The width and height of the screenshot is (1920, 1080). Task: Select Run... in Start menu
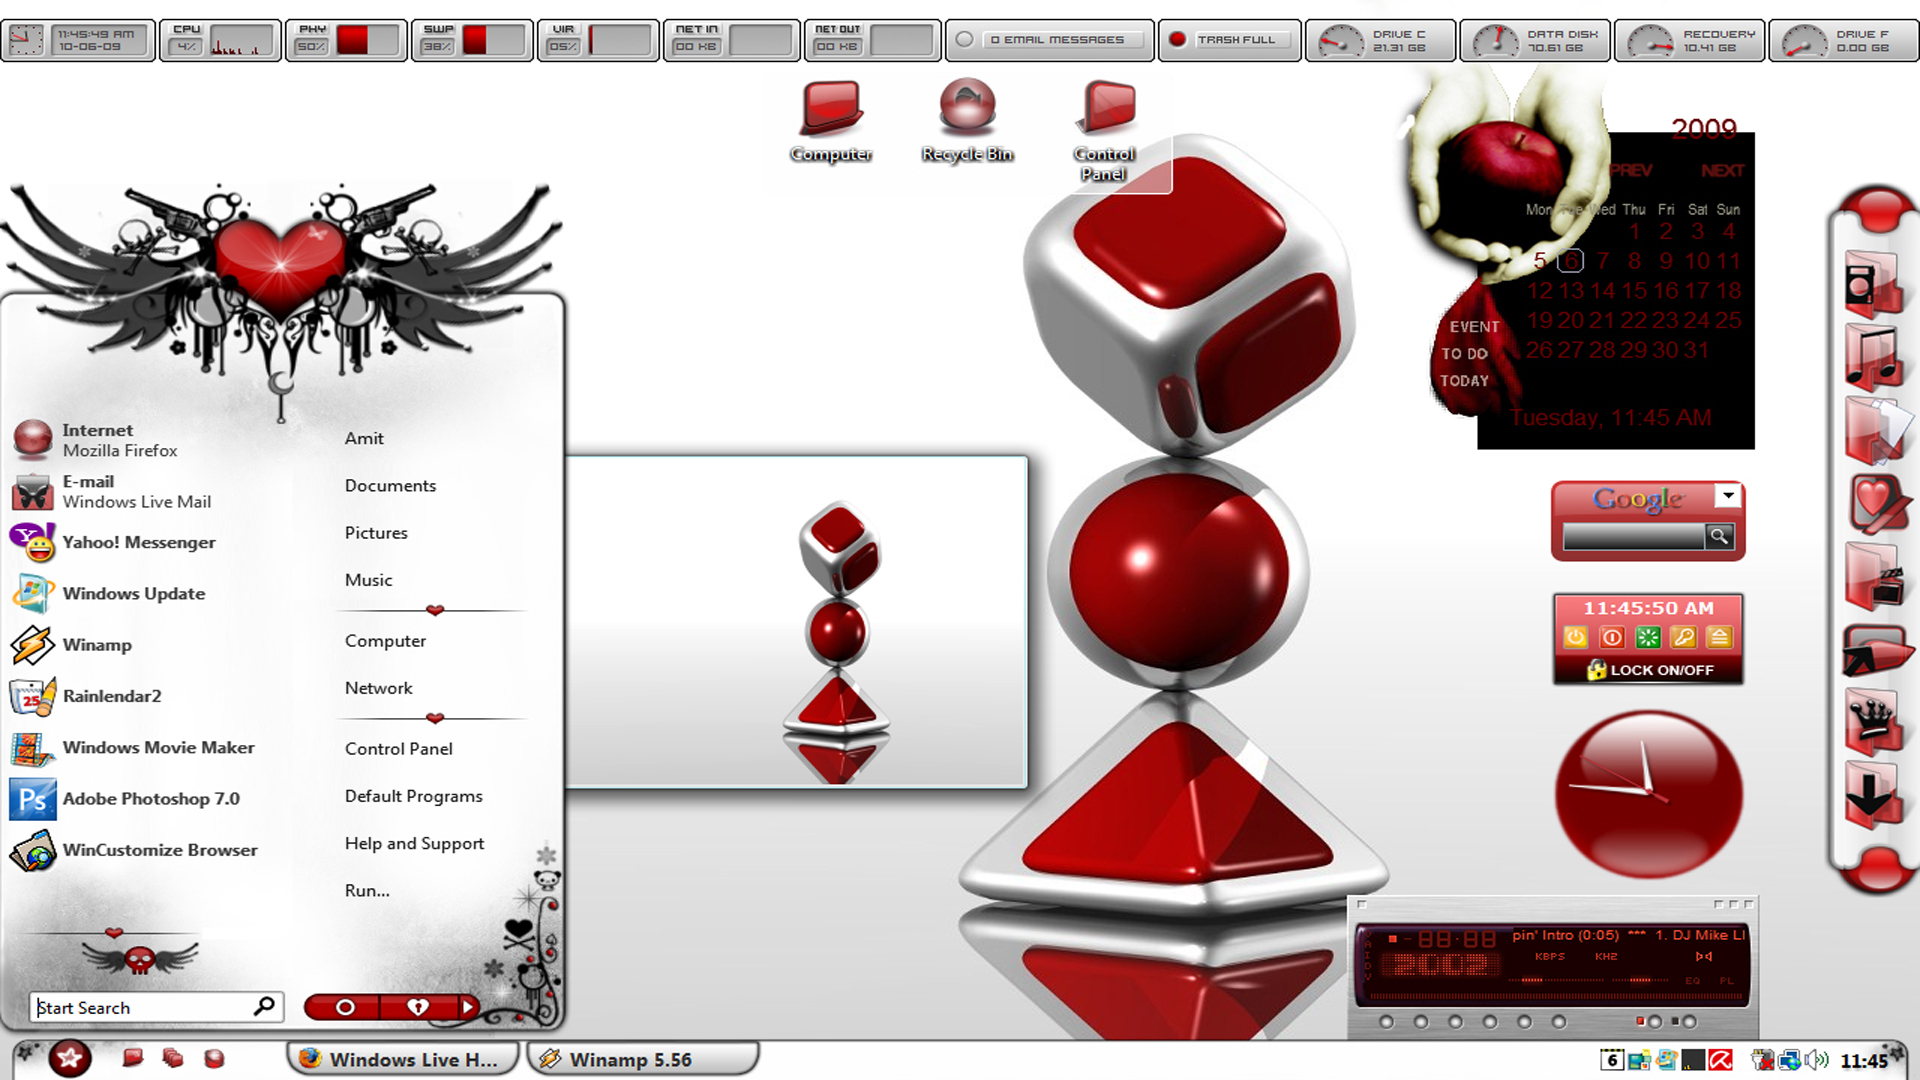click(367, 891)
